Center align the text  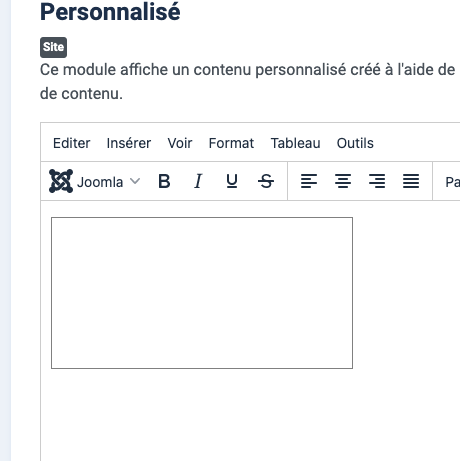pyautogui.click(x=343, y=181)
